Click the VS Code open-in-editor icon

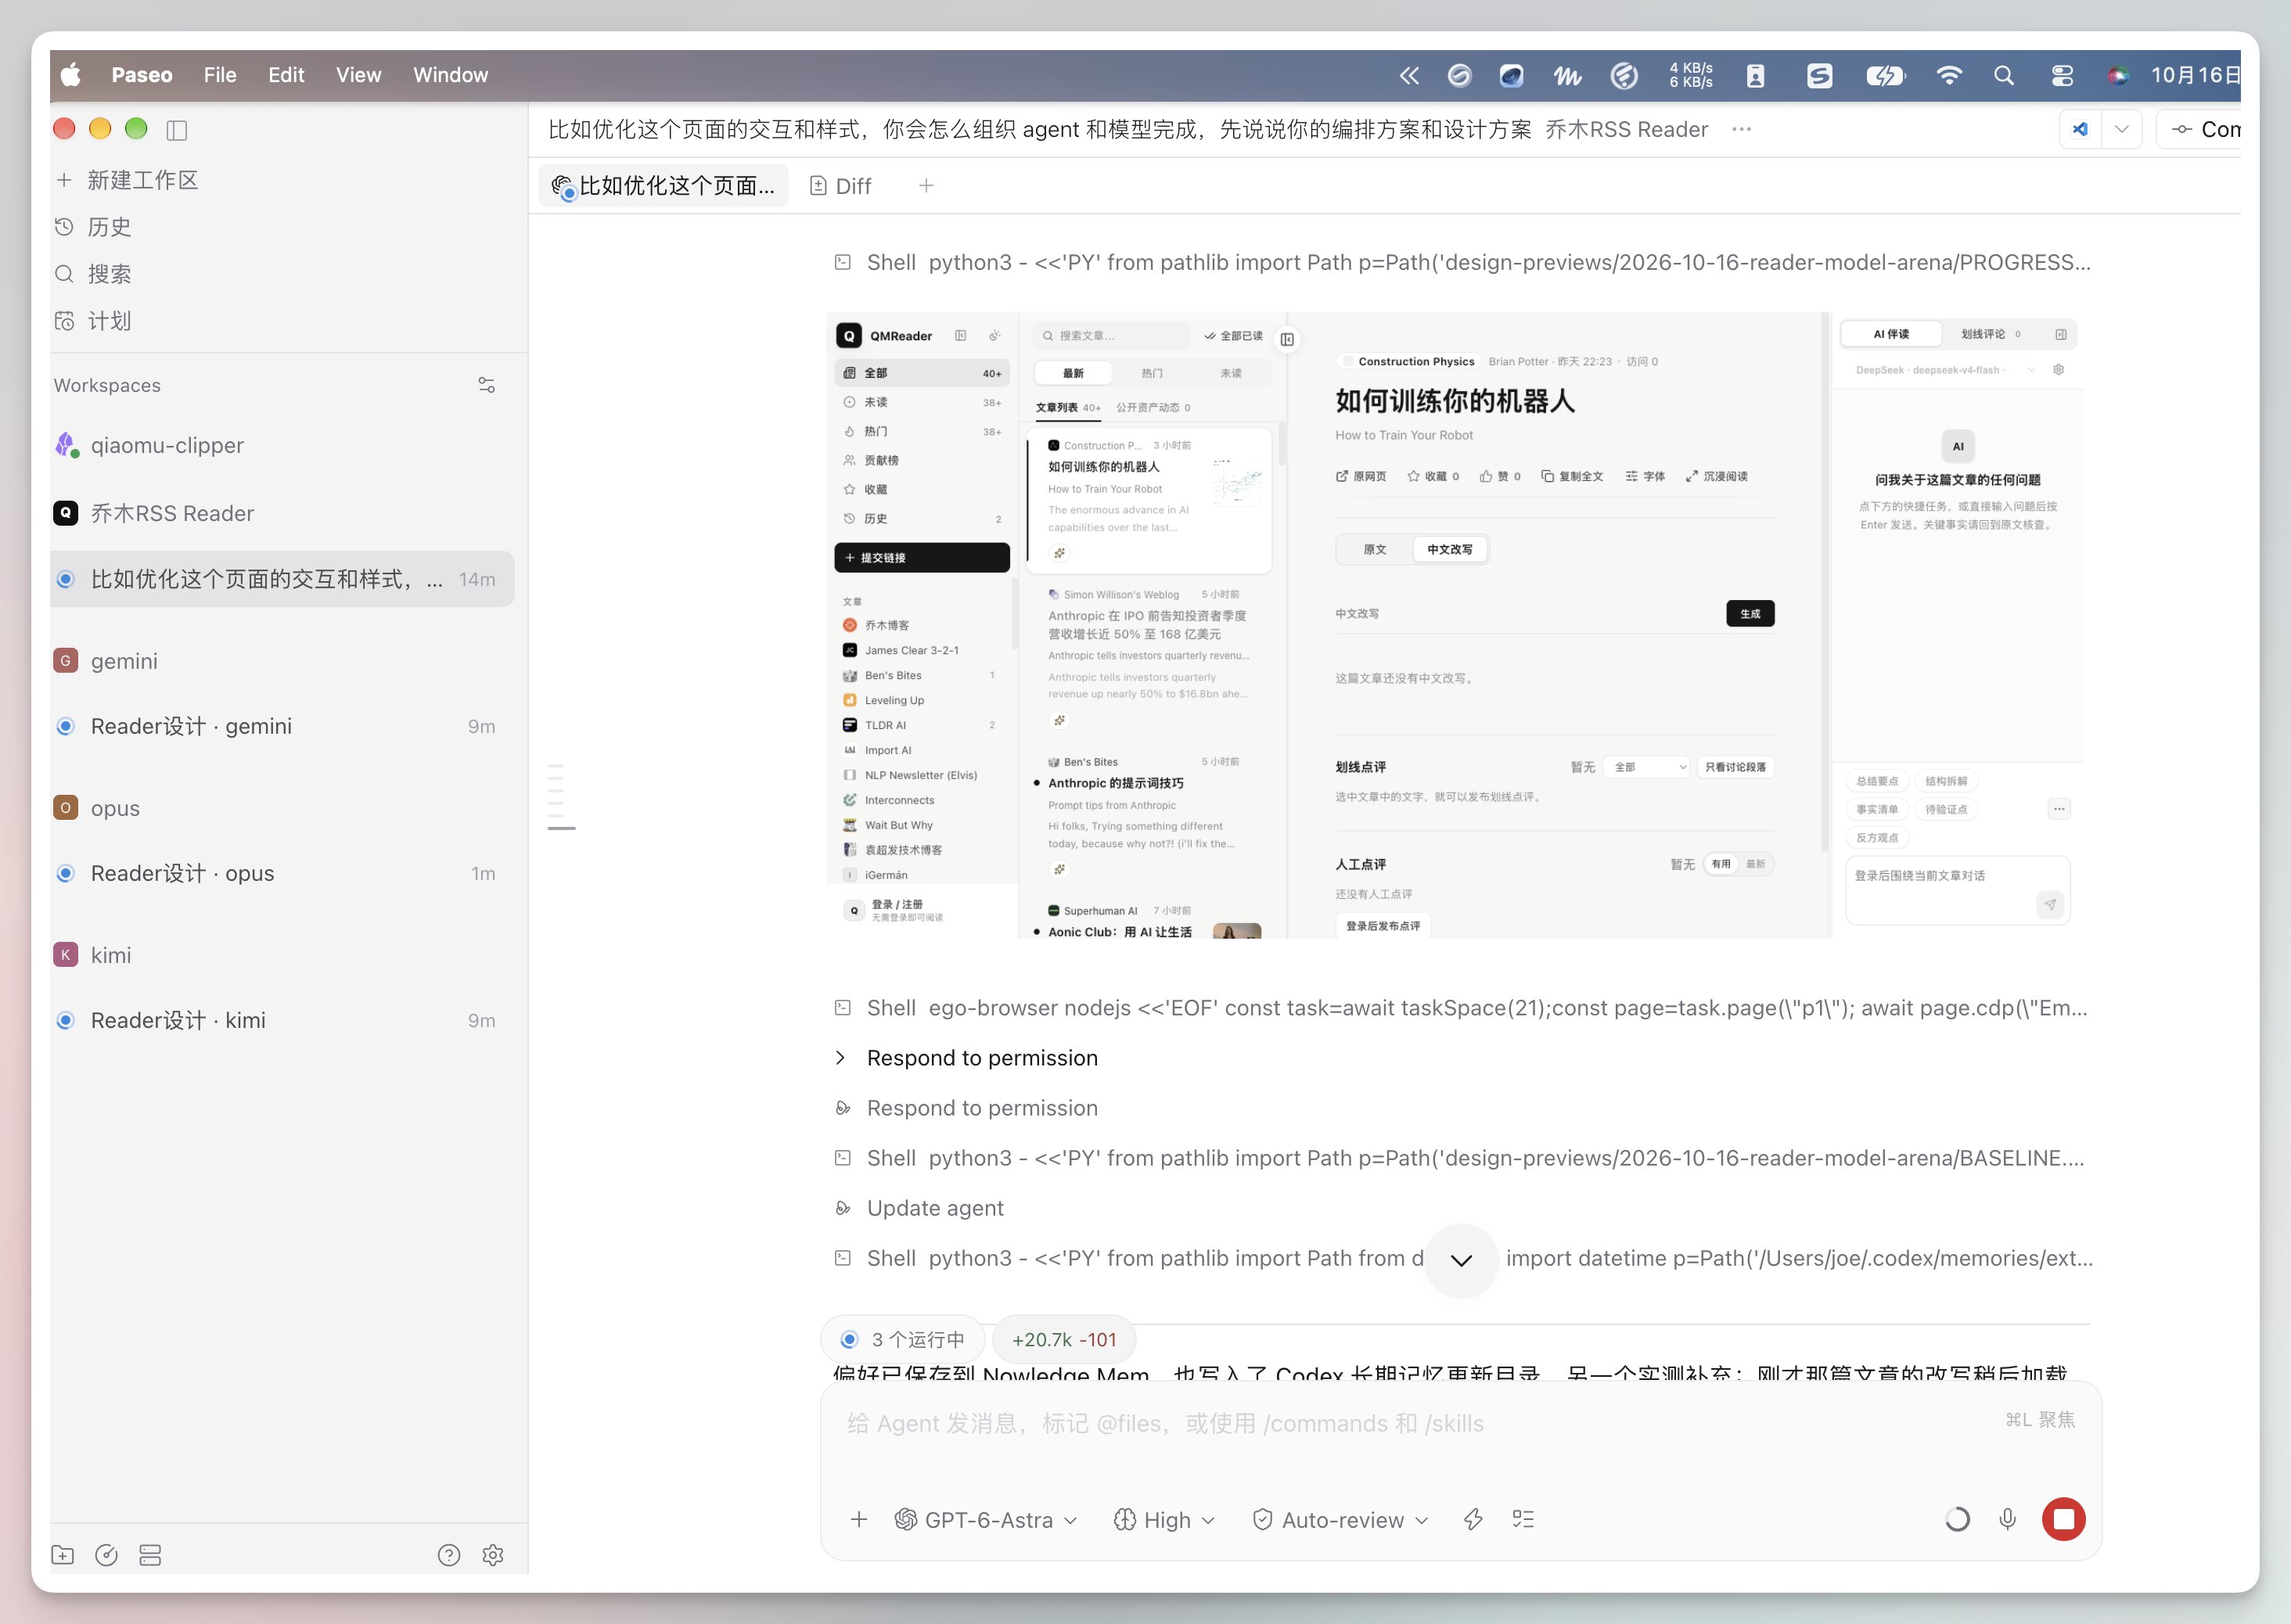pos(2080,130)
